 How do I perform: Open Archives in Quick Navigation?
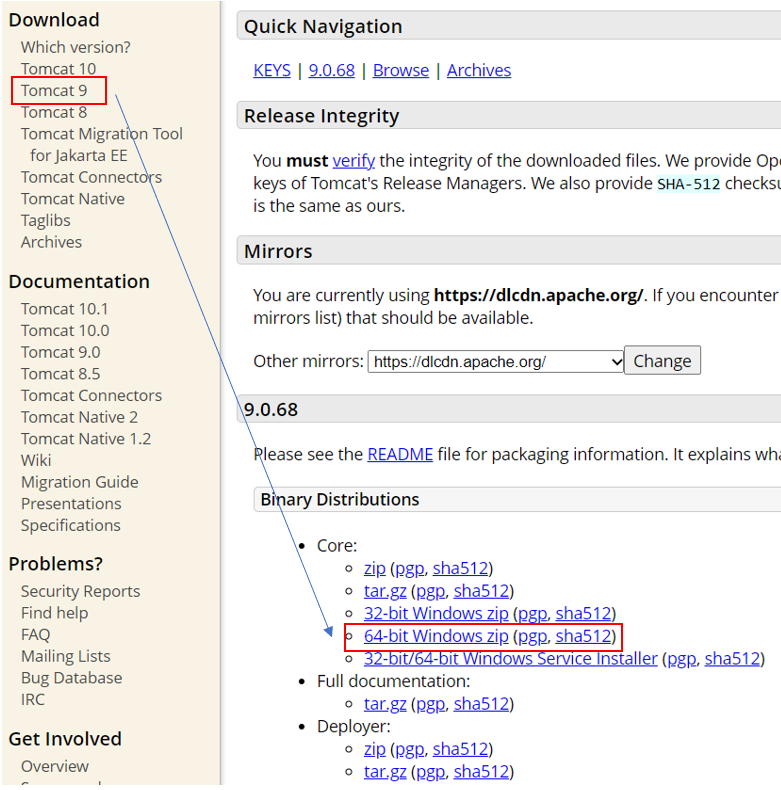pyautogui.click(x=479, y=71)
